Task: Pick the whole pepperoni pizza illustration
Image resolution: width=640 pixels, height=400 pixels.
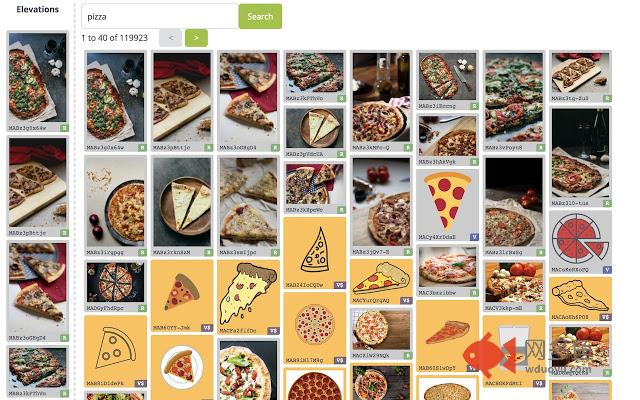Action: point(314,328)
